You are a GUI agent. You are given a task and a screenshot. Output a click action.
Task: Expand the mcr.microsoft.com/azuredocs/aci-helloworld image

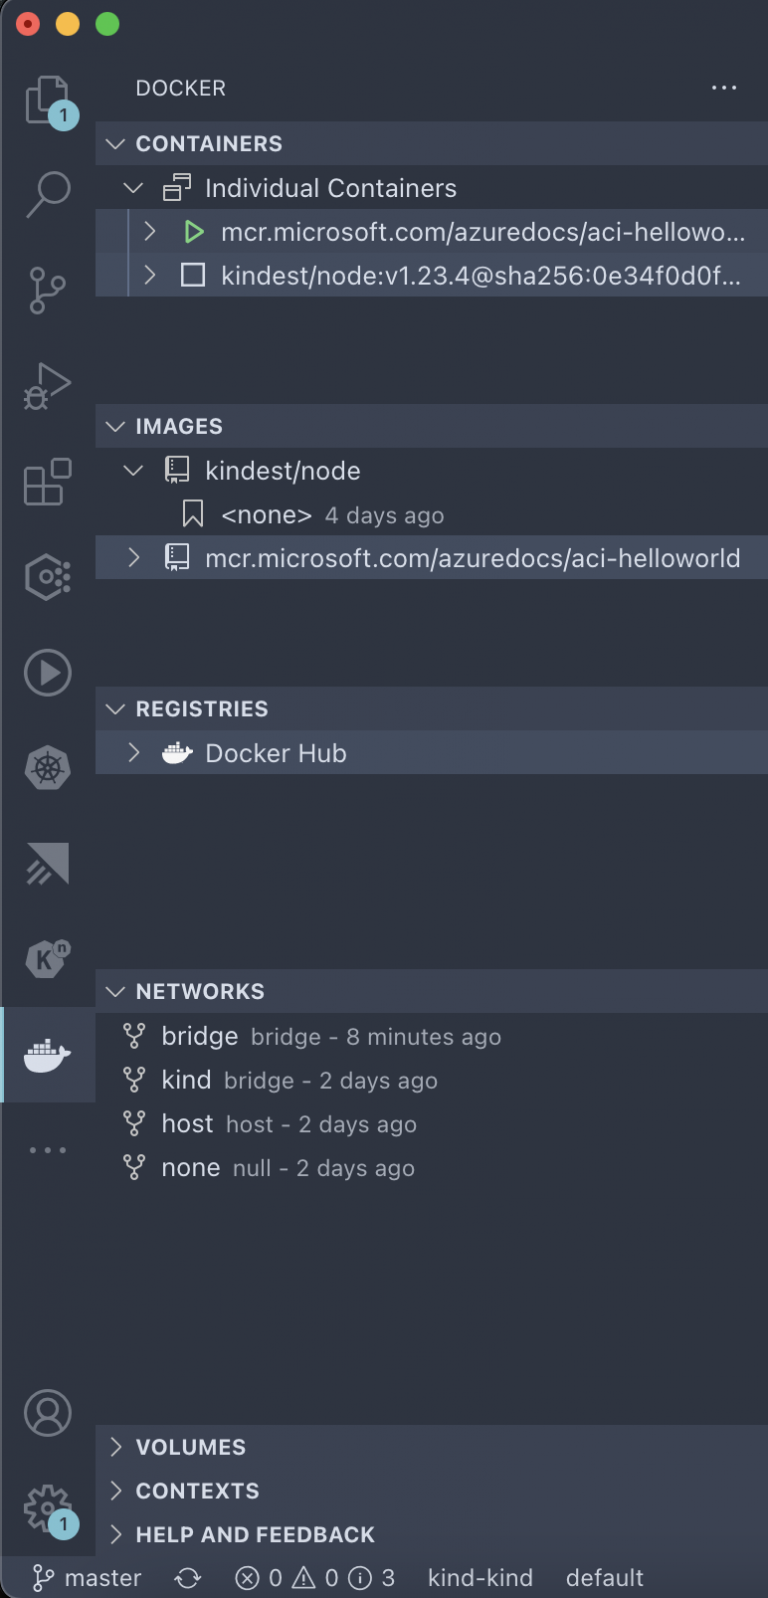coord(133,558)
